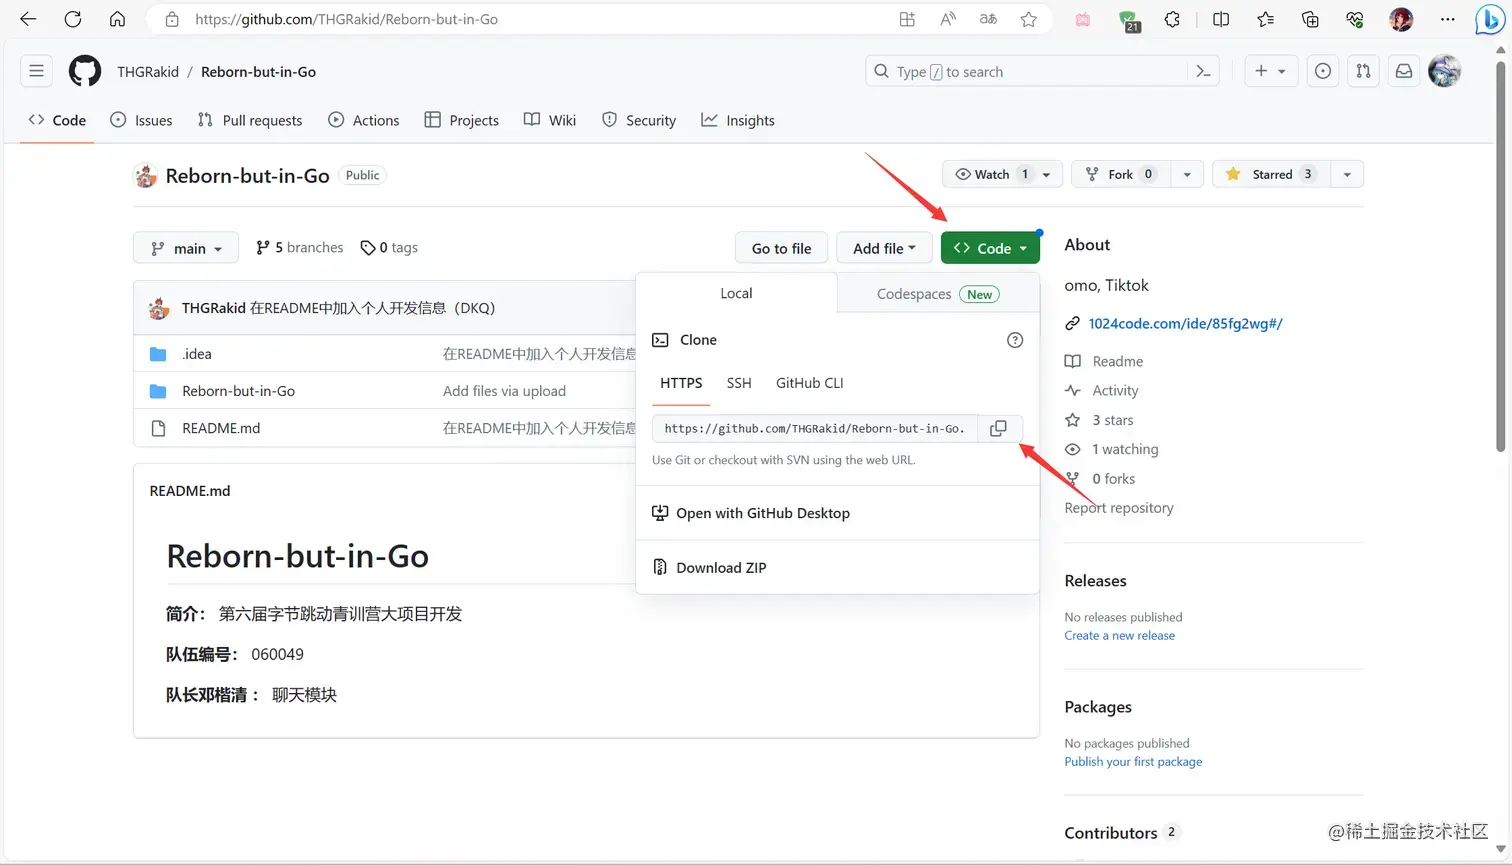Click the browser back arrow
This screenshot has height=865, width=1512.
click(x=28, y=19)
